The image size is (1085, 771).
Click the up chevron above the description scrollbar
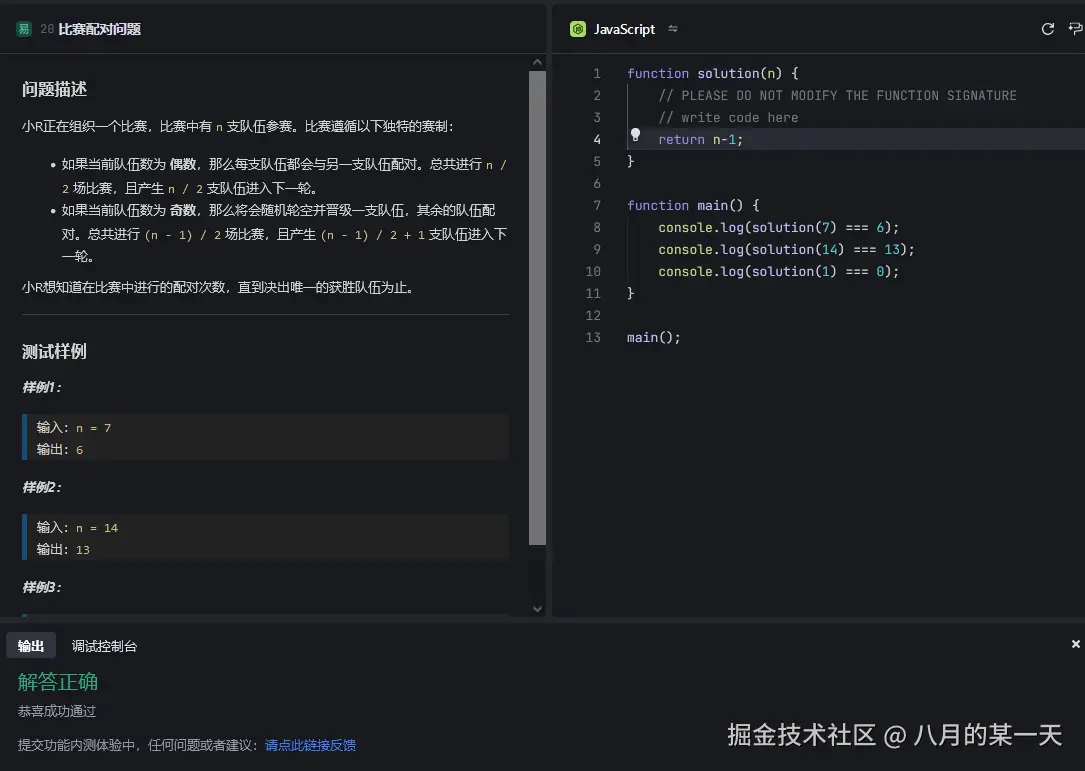(x=538, y=60)
